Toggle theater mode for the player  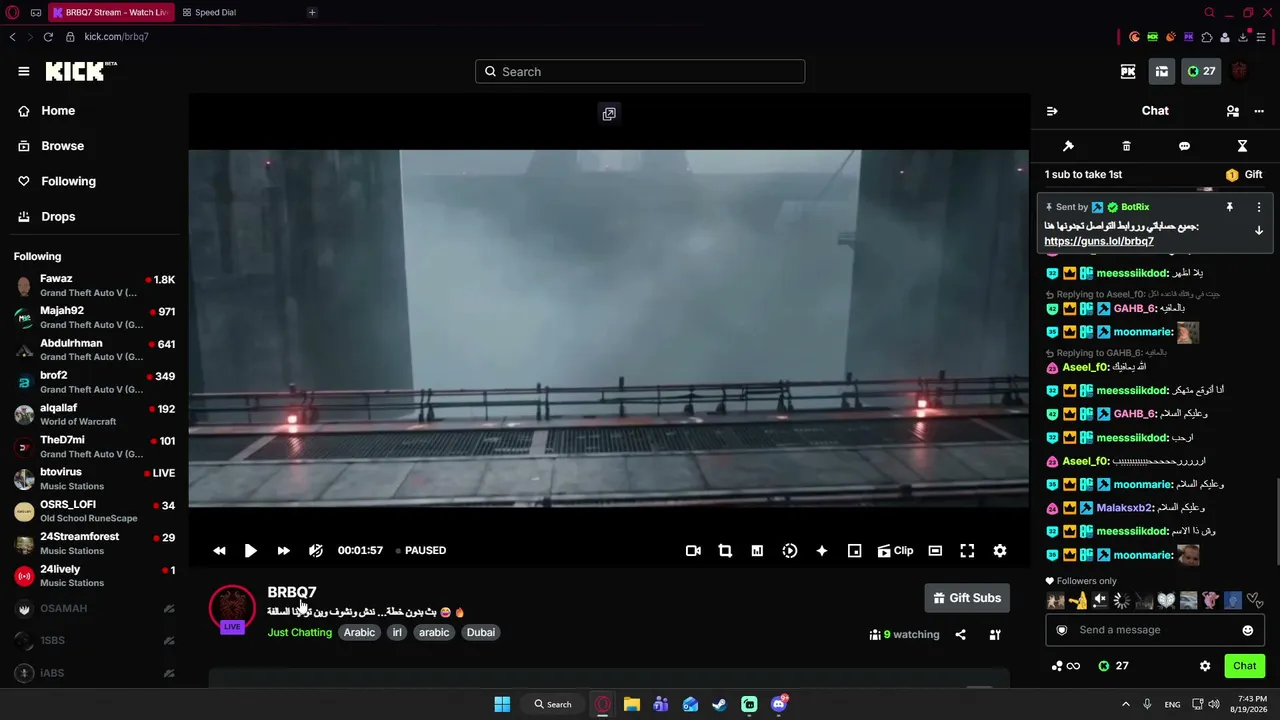pyautogui.click(x=935, y=551)
